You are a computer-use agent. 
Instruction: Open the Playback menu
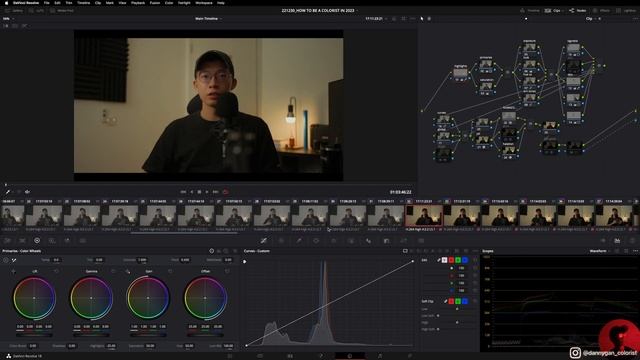tap(138, 3)
